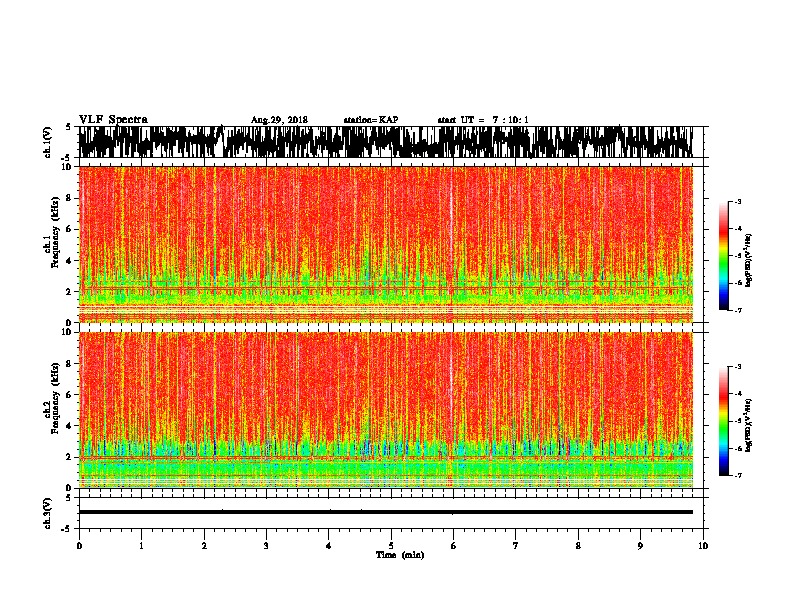Click the 4 kHz tick on ch.2 spectrogram

[70, 426]
